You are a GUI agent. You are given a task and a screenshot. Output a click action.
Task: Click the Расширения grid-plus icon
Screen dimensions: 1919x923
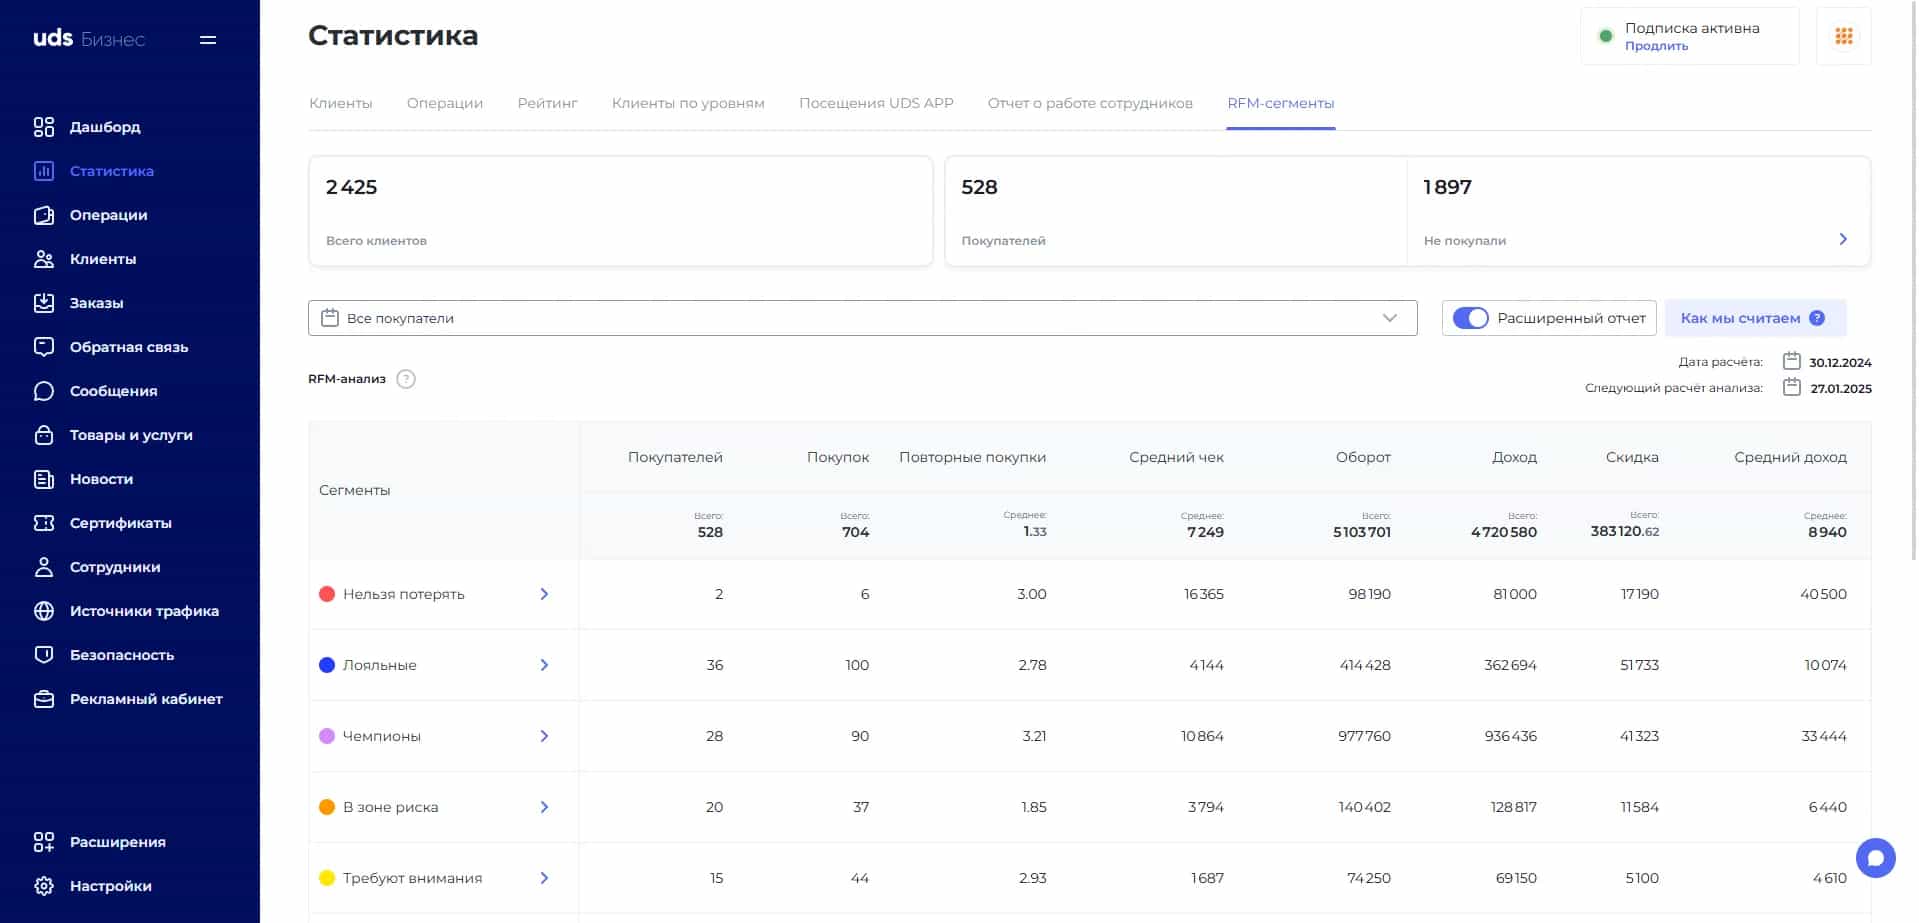coord(44,842)
